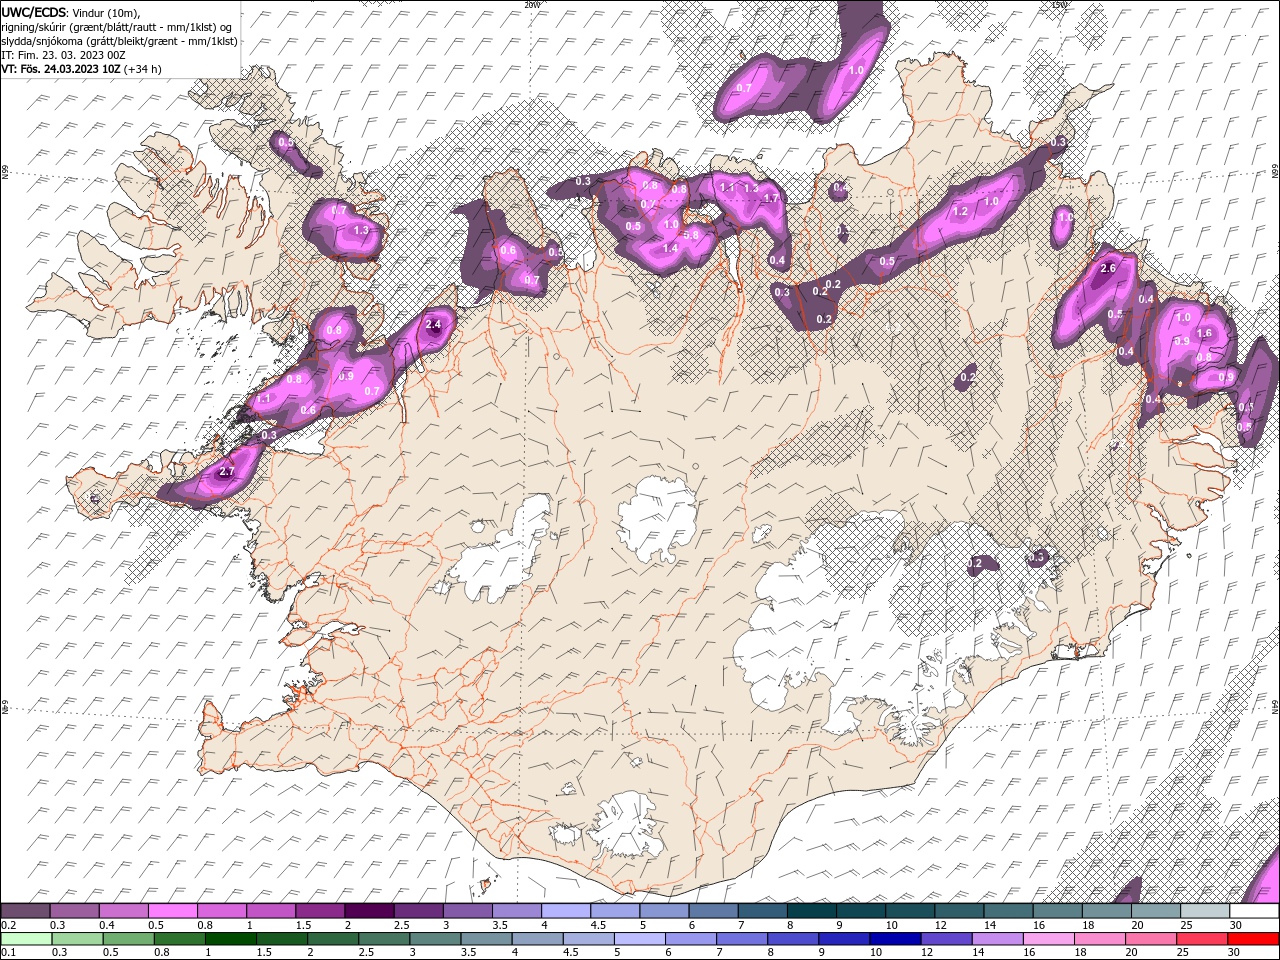Click the 2.4 precipitation value label
The width and height of the screenshot is (1280, 960).
pyautogui.click(x=433, y=325)
